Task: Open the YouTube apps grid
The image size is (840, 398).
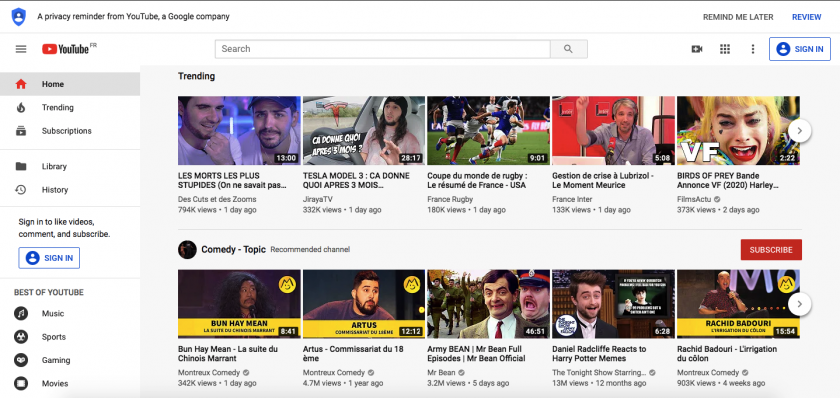Action: pyautogui.click(x=725, y=49)
